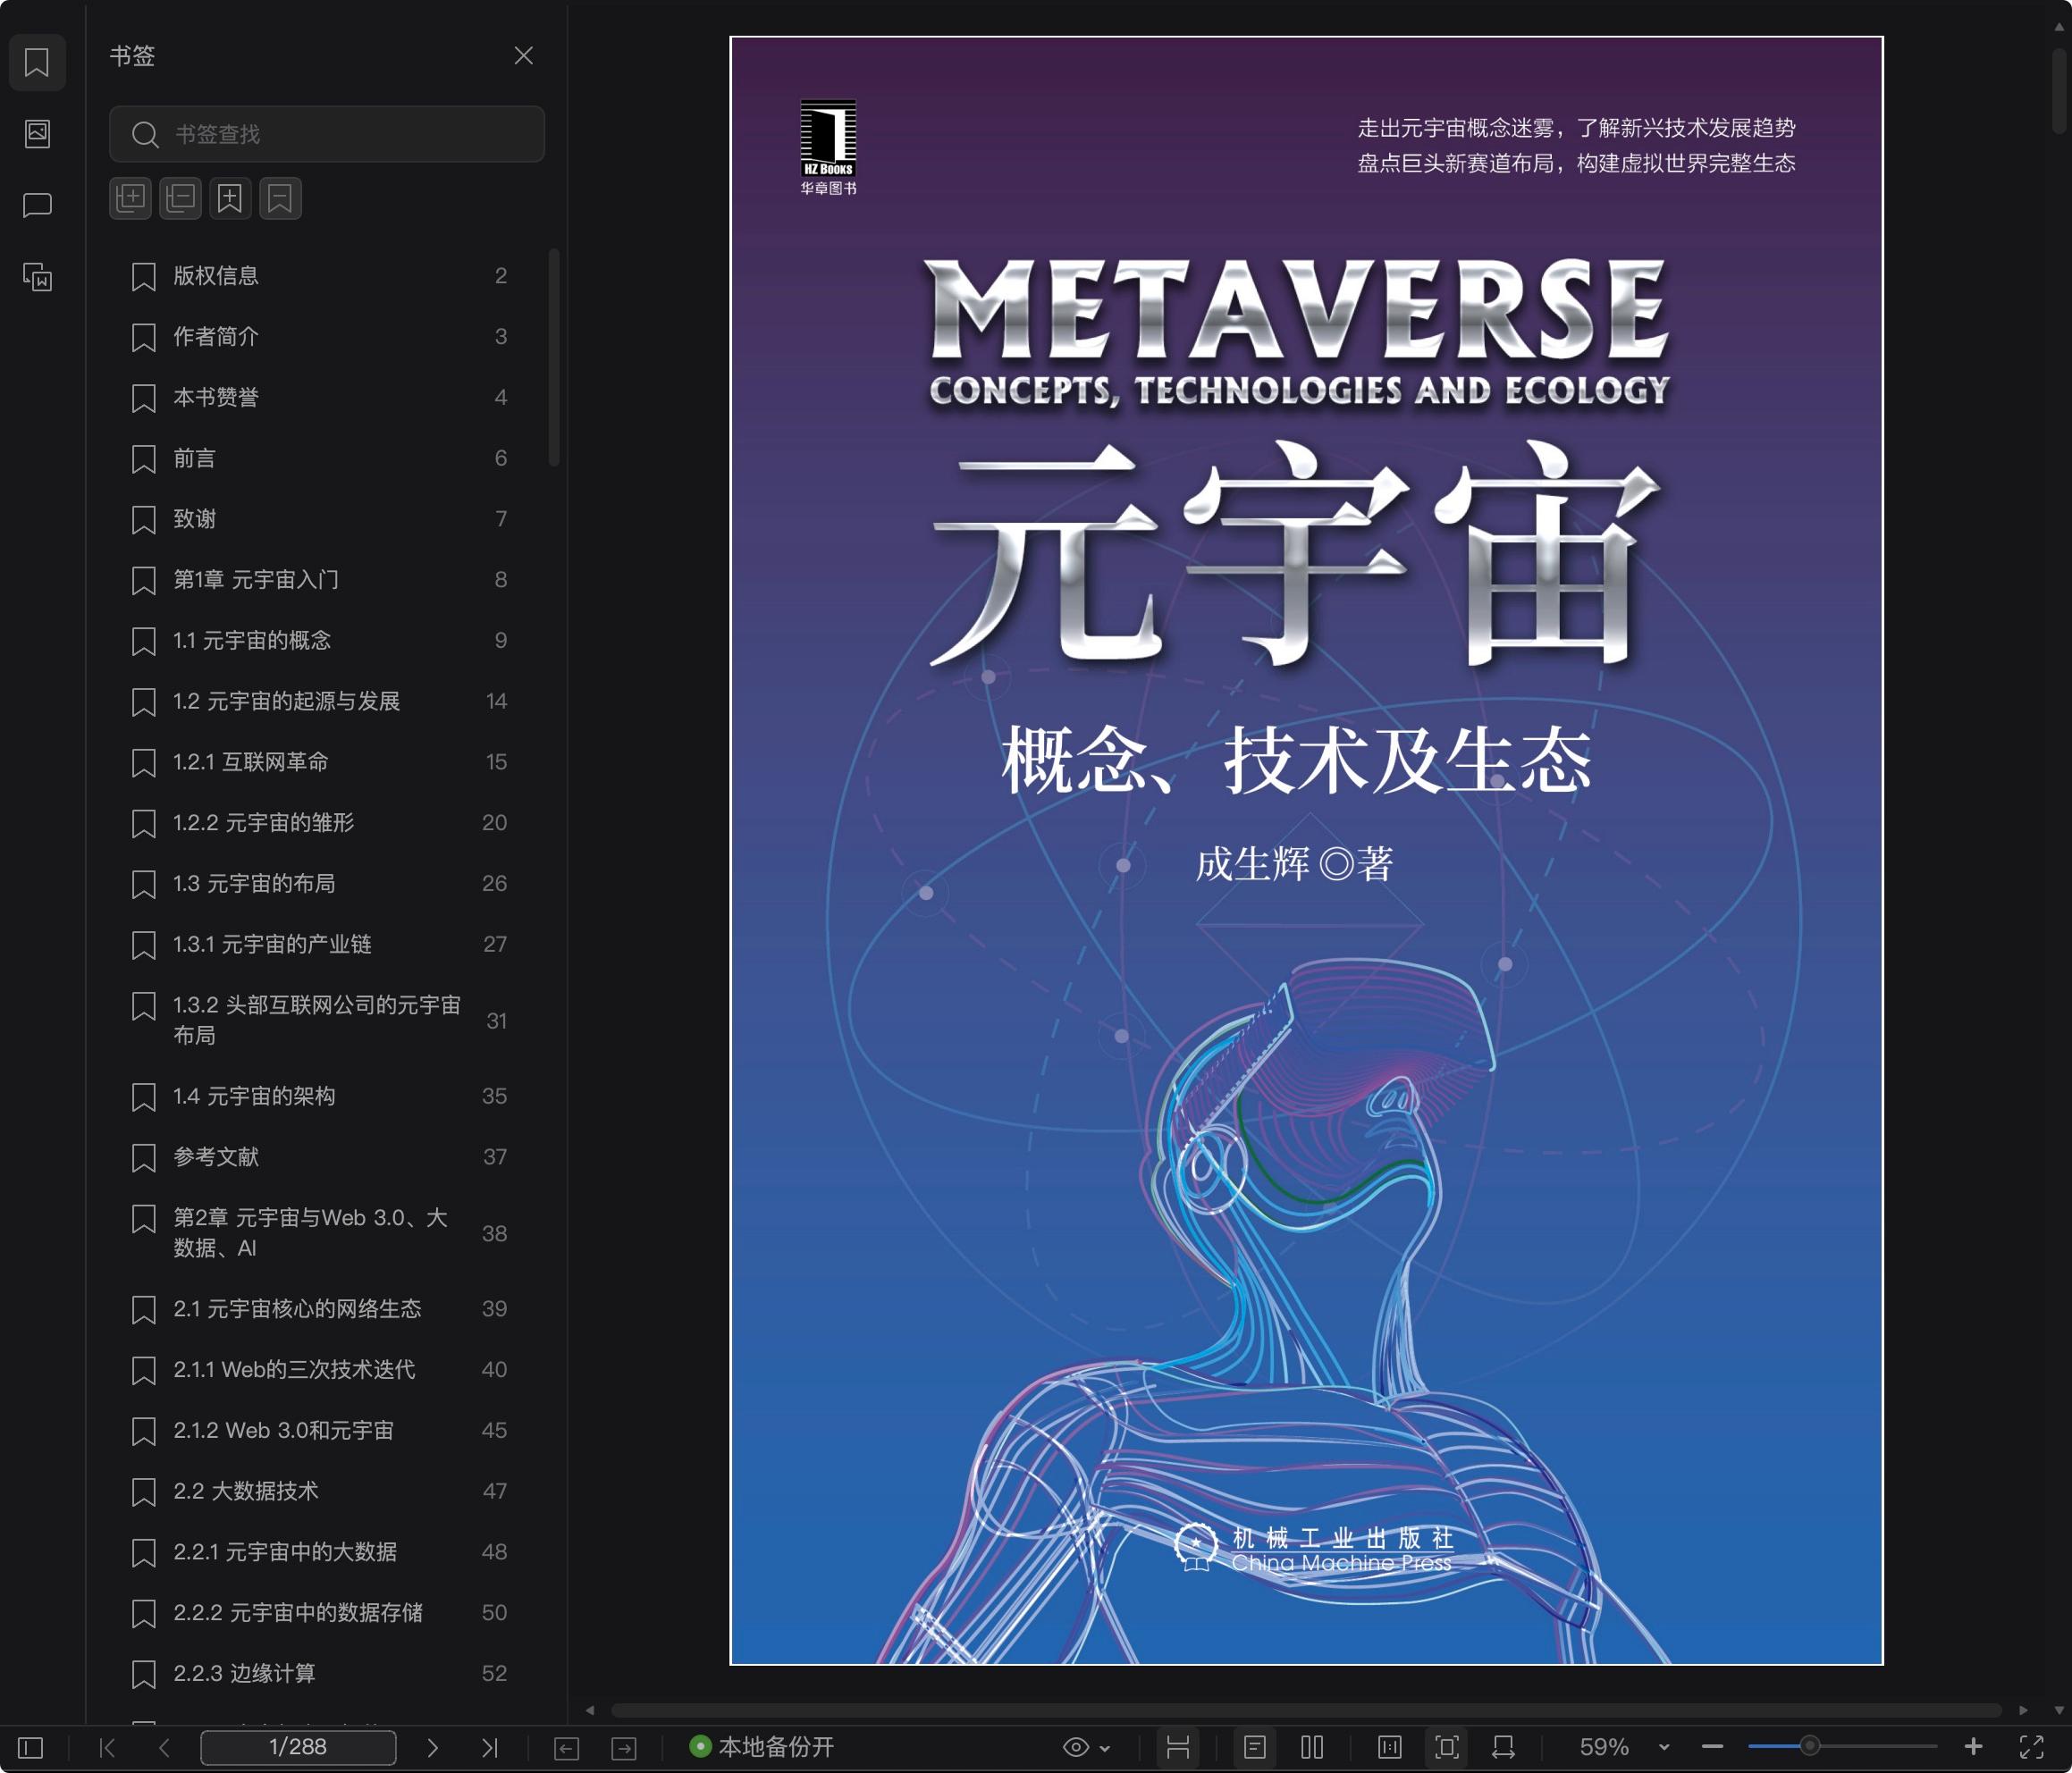Go back to previous view

tap(566, 1747)
